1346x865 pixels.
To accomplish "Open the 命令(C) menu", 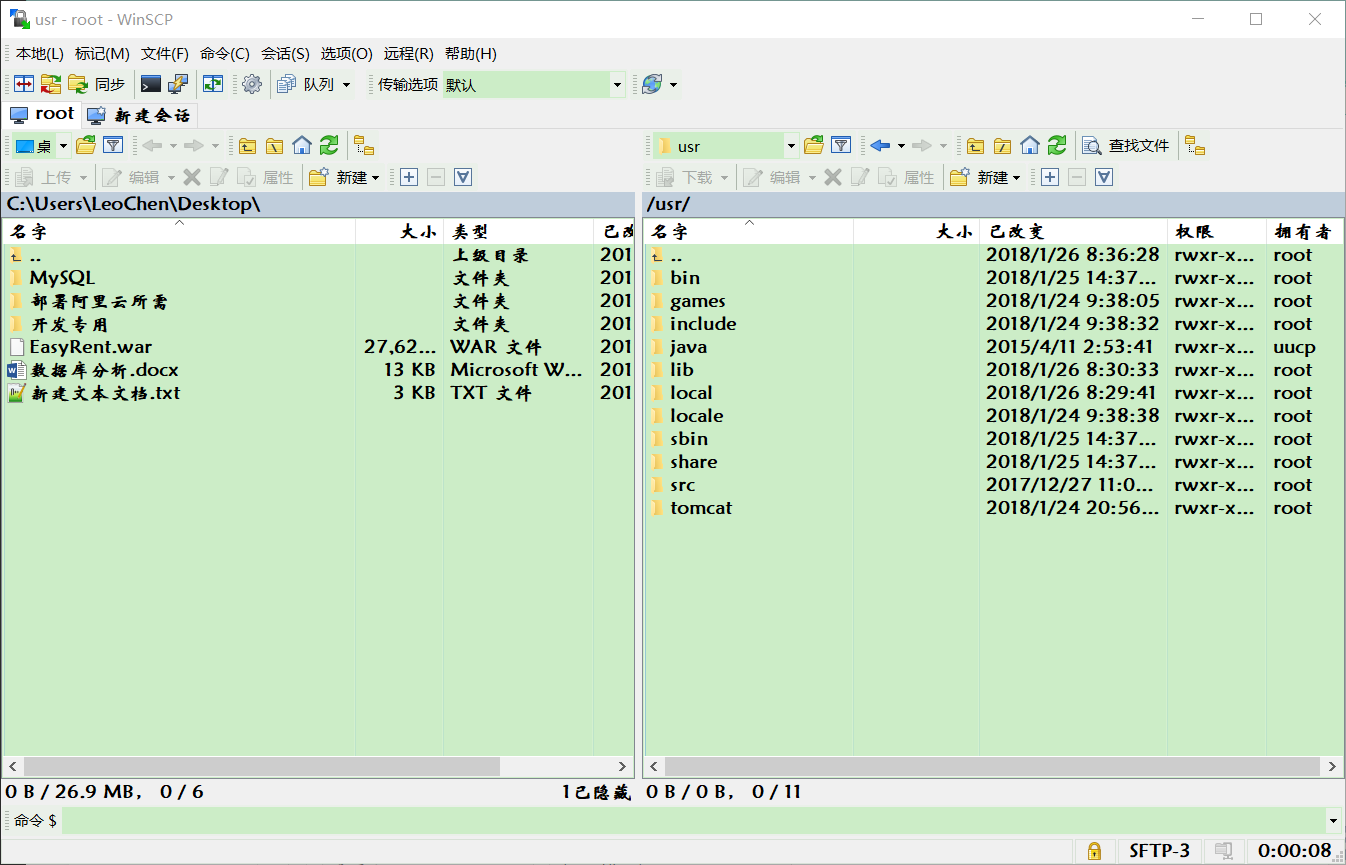I will click(225, 54).
